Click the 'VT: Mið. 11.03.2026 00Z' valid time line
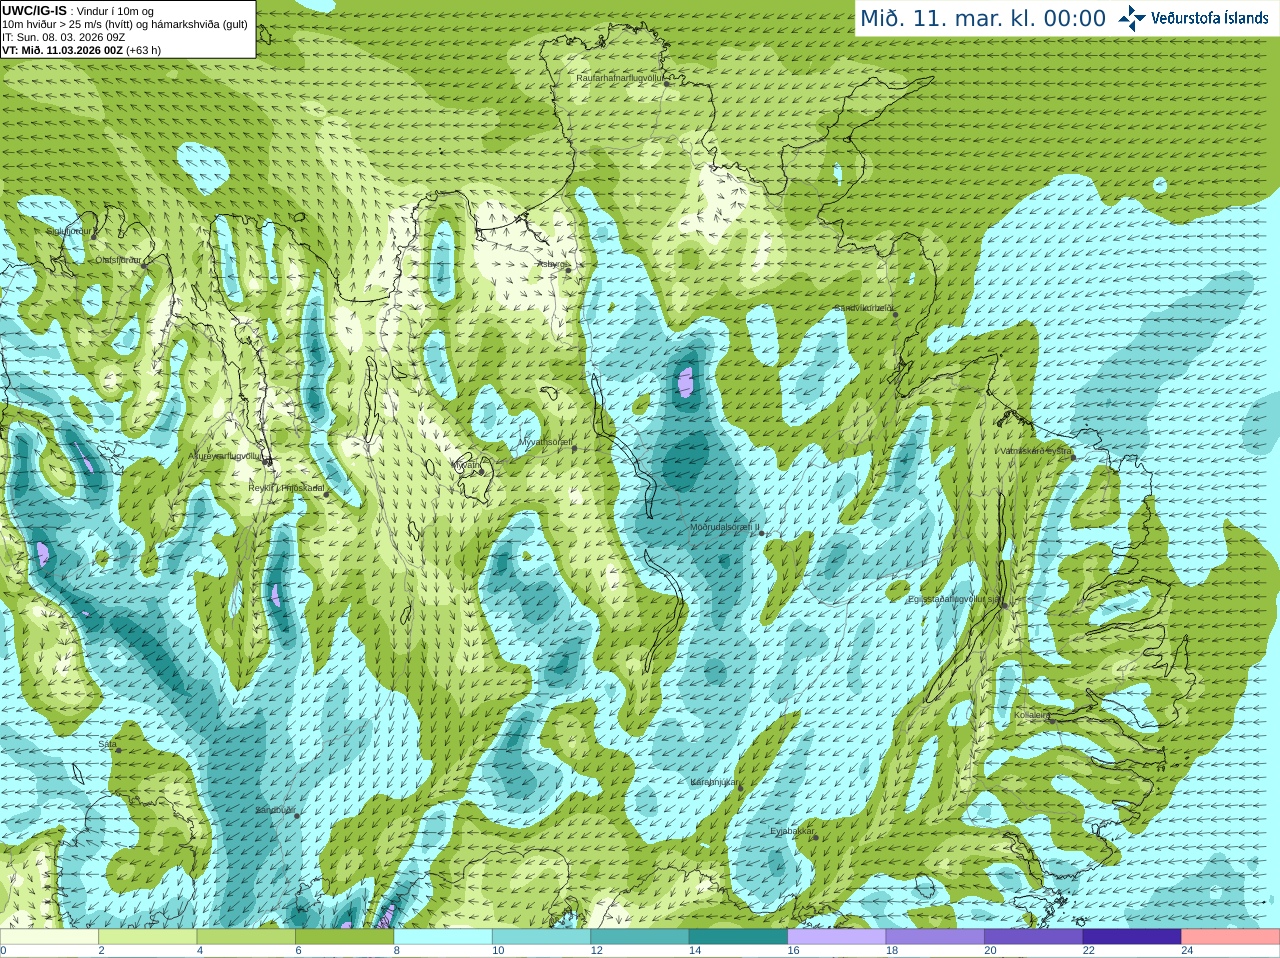This screenshot has width=1280, height=958. tap(81, 50)
